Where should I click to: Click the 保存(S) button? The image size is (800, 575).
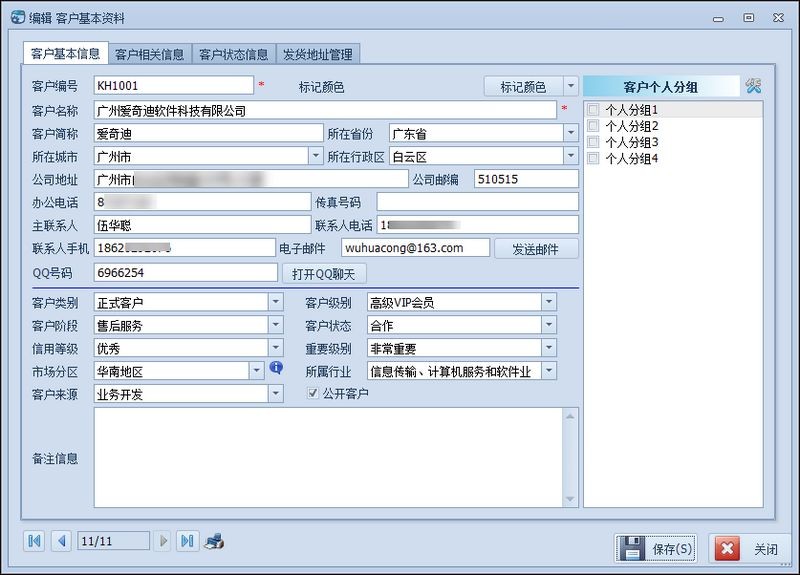pyautogui.click(x=656, y=548)
